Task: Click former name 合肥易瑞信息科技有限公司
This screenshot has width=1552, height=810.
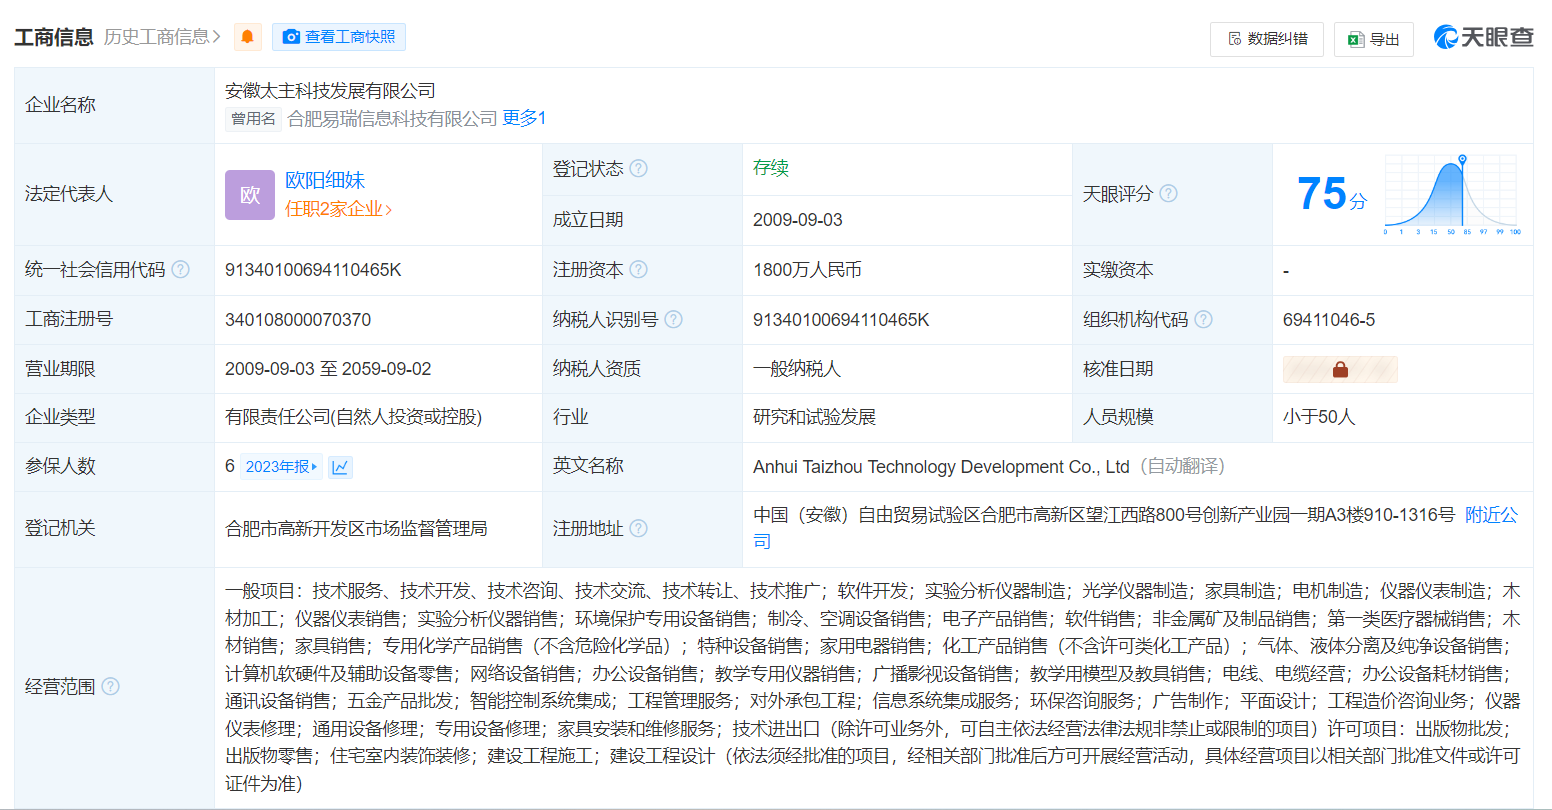Action: coord(392,119)
